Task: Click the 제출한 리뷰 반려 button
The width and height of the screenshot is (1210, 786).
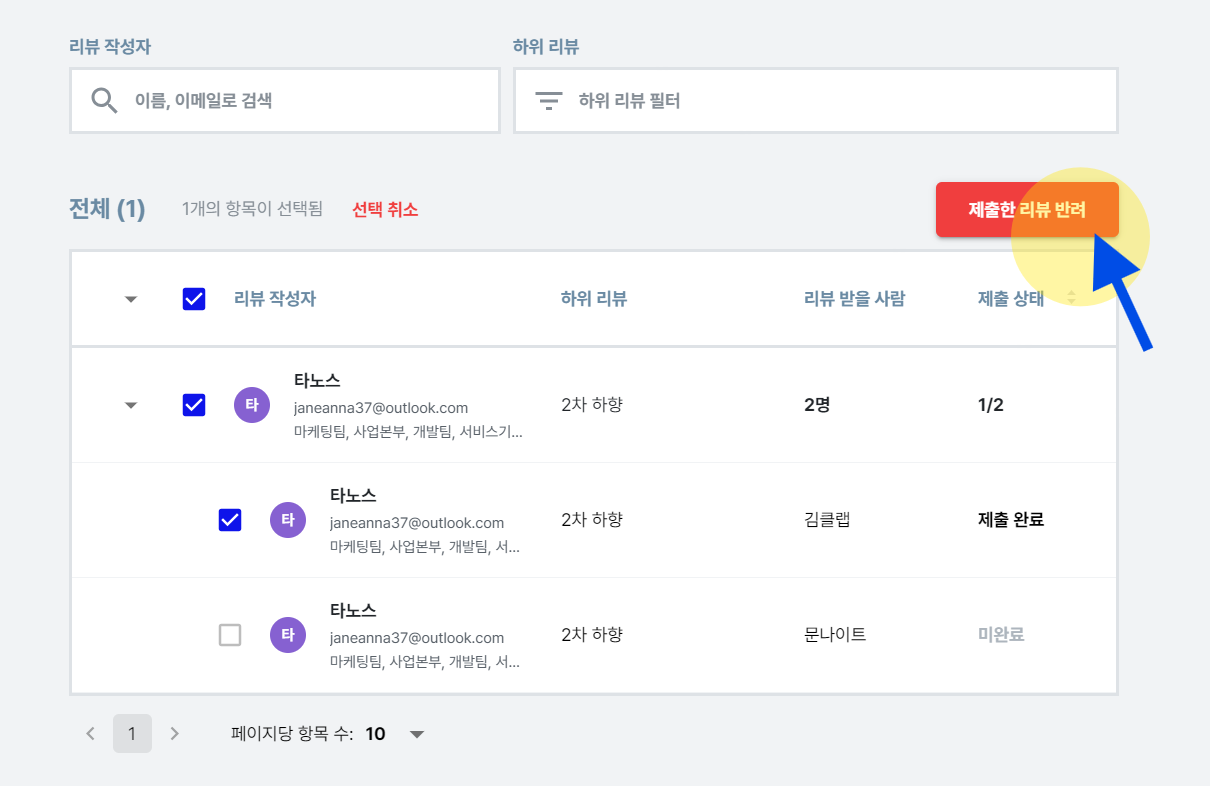Action: pos(1027,209)
